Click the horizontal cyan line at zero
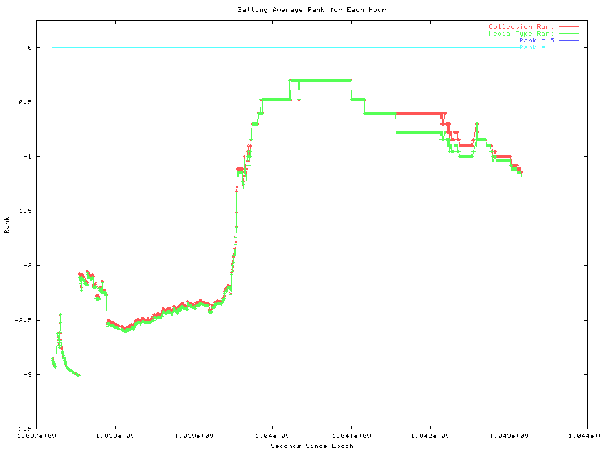The width and height of the screenshot is (600, 450). point(200,47)
